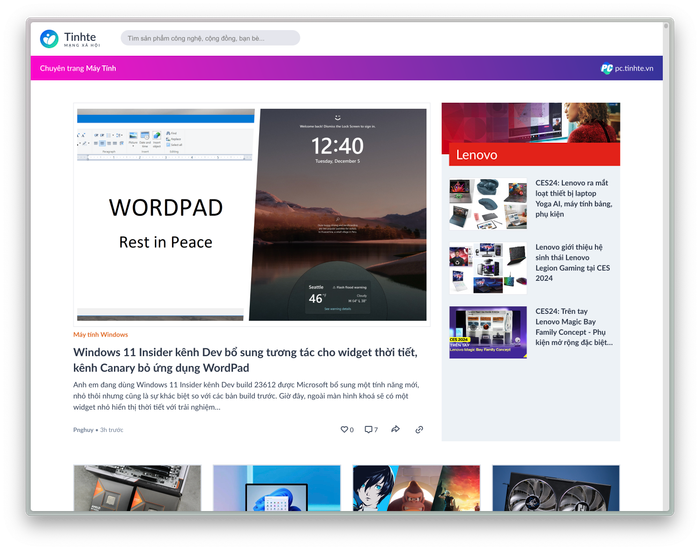Open the WordPad Rest in Peace featured image
Image resolution: width=700 pixels, height=550 pixels.
point(252,215)
